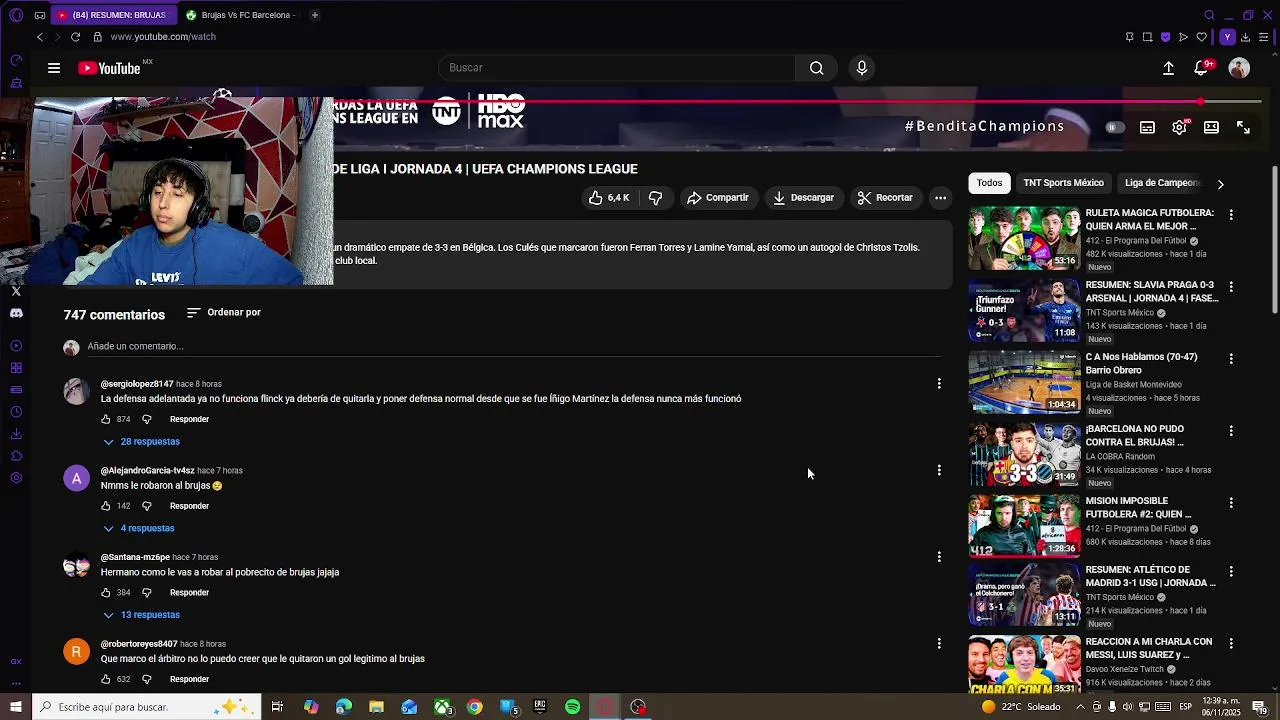Go to the YouTube home logo
This screenshot has height=720, width=1280.
(x=110, y=68)
